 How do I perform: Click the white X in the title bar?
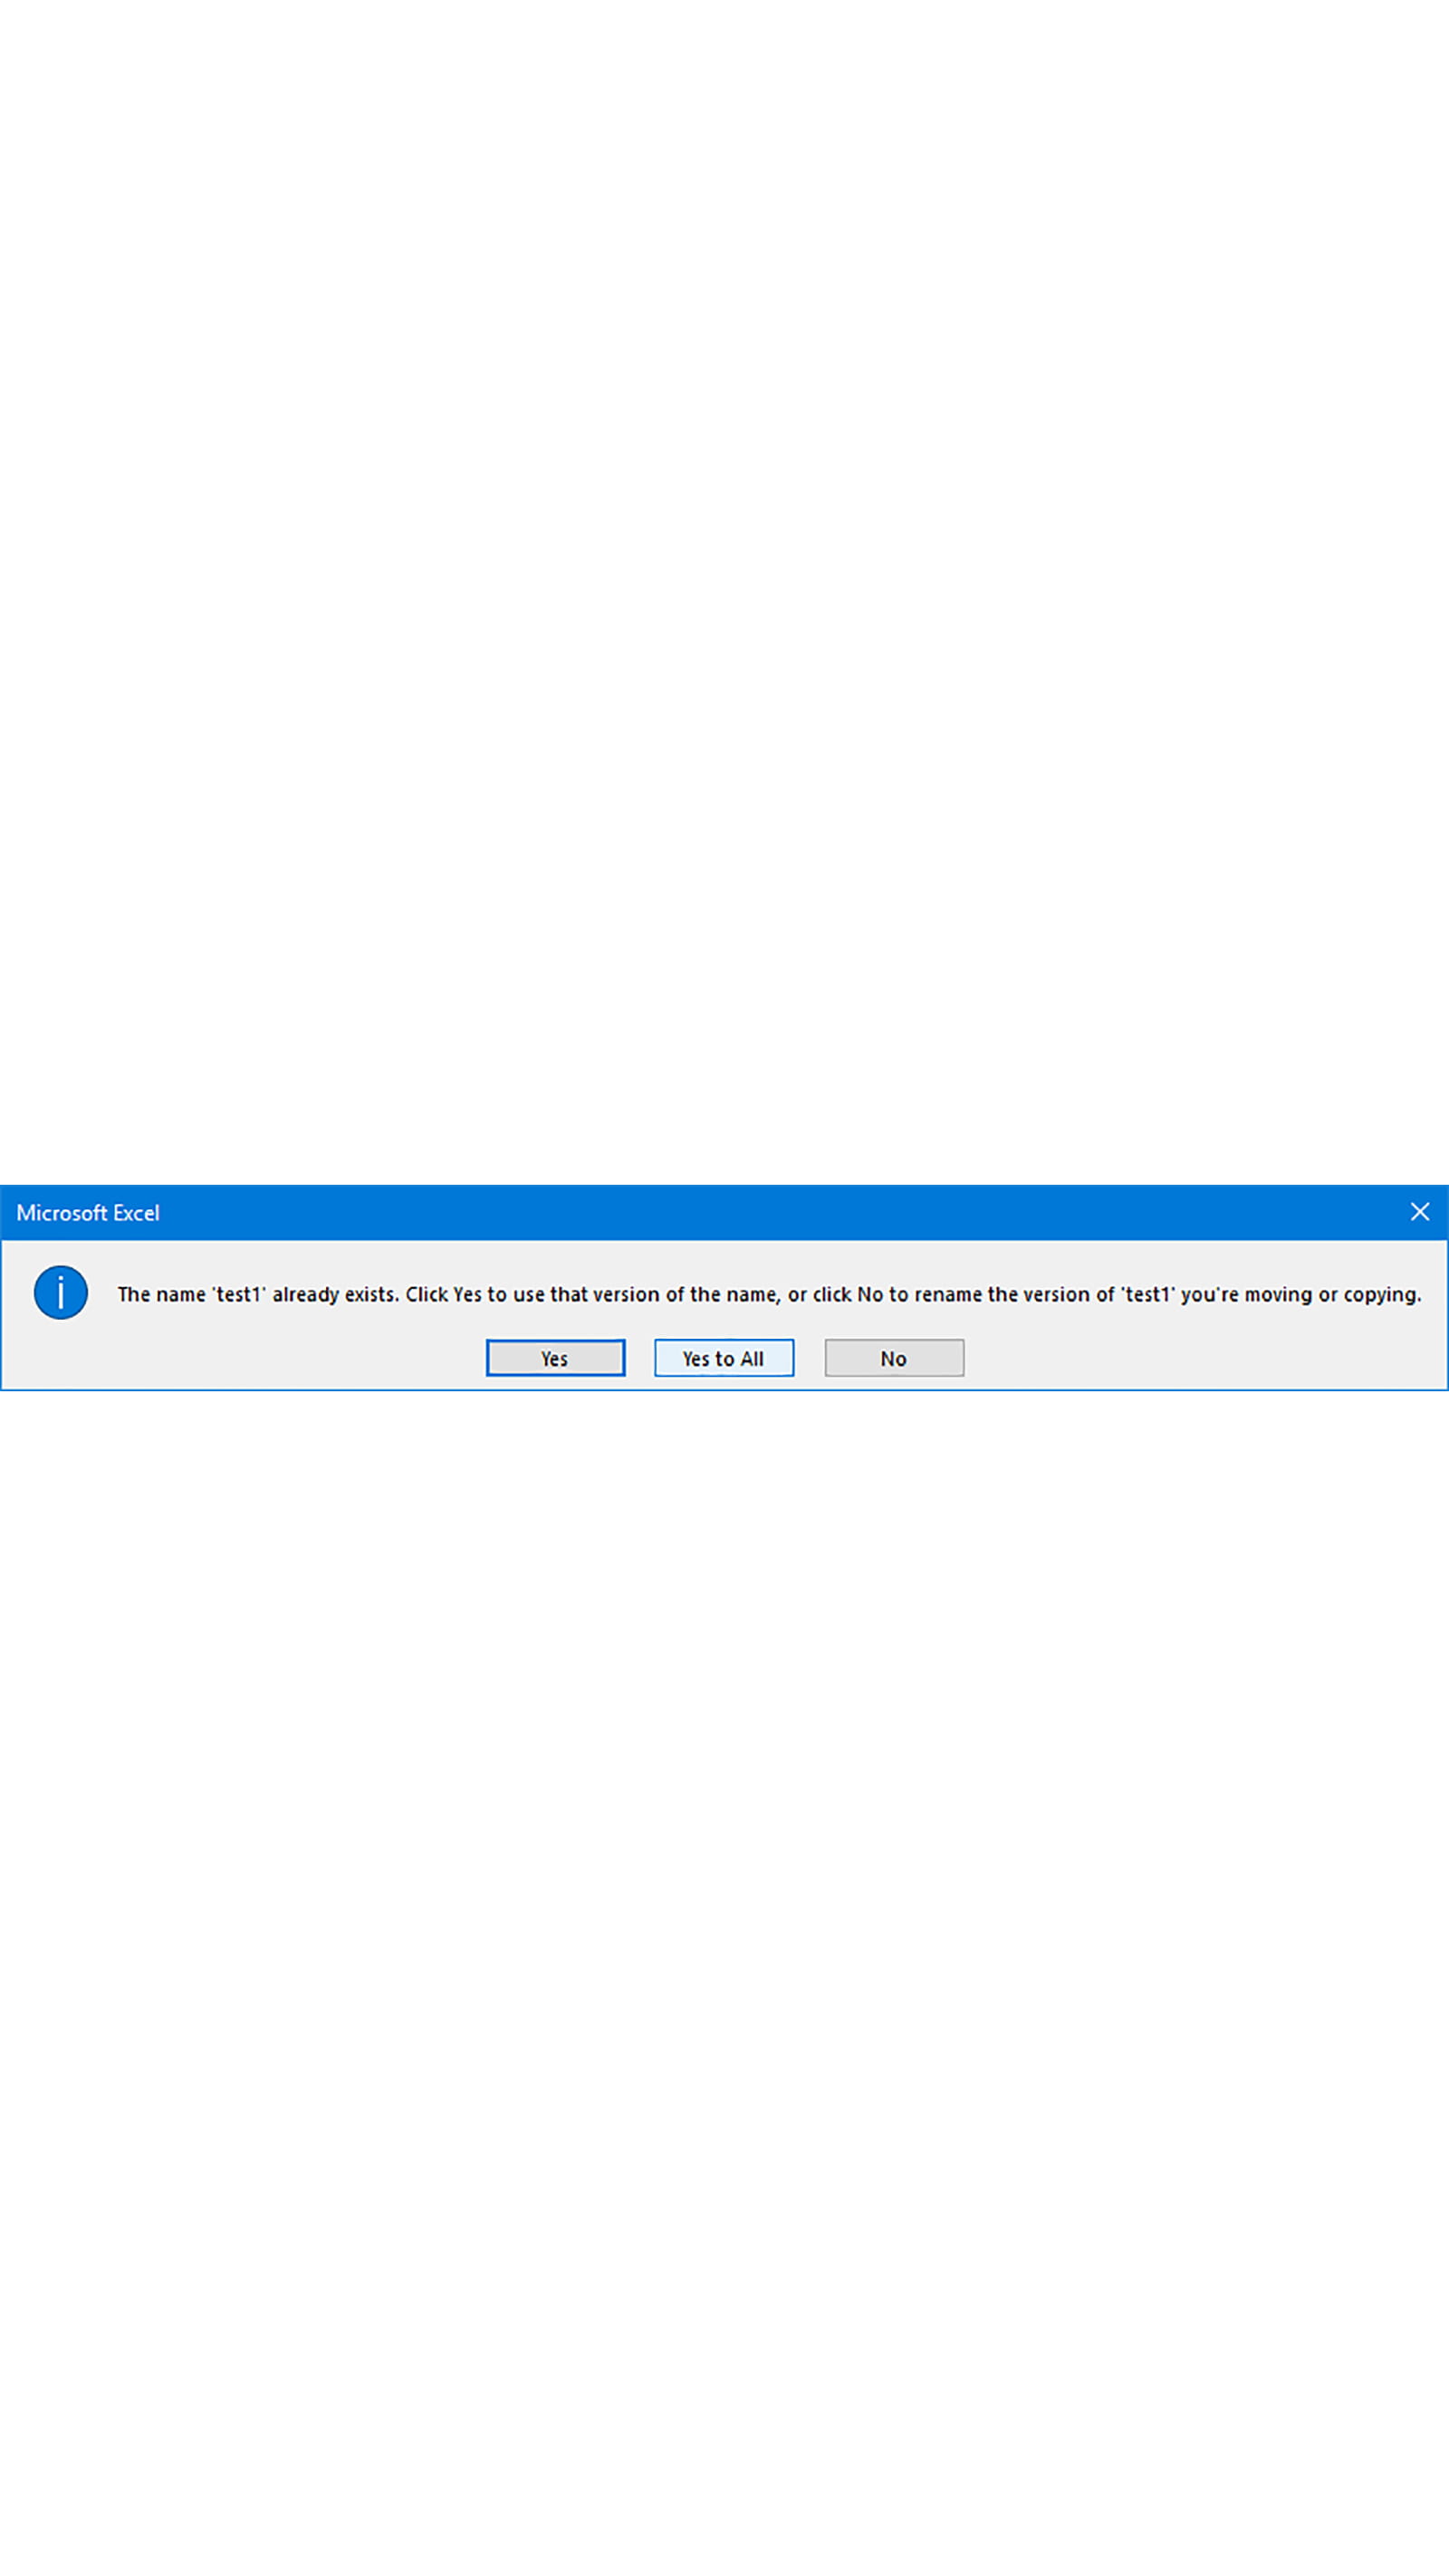(1419, 1212)
